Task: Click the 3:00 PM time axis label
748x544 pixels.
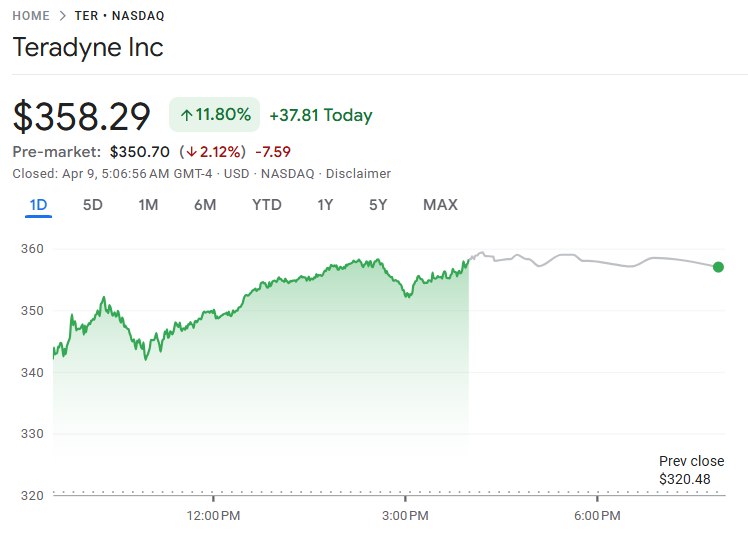Action: (406, 516)
